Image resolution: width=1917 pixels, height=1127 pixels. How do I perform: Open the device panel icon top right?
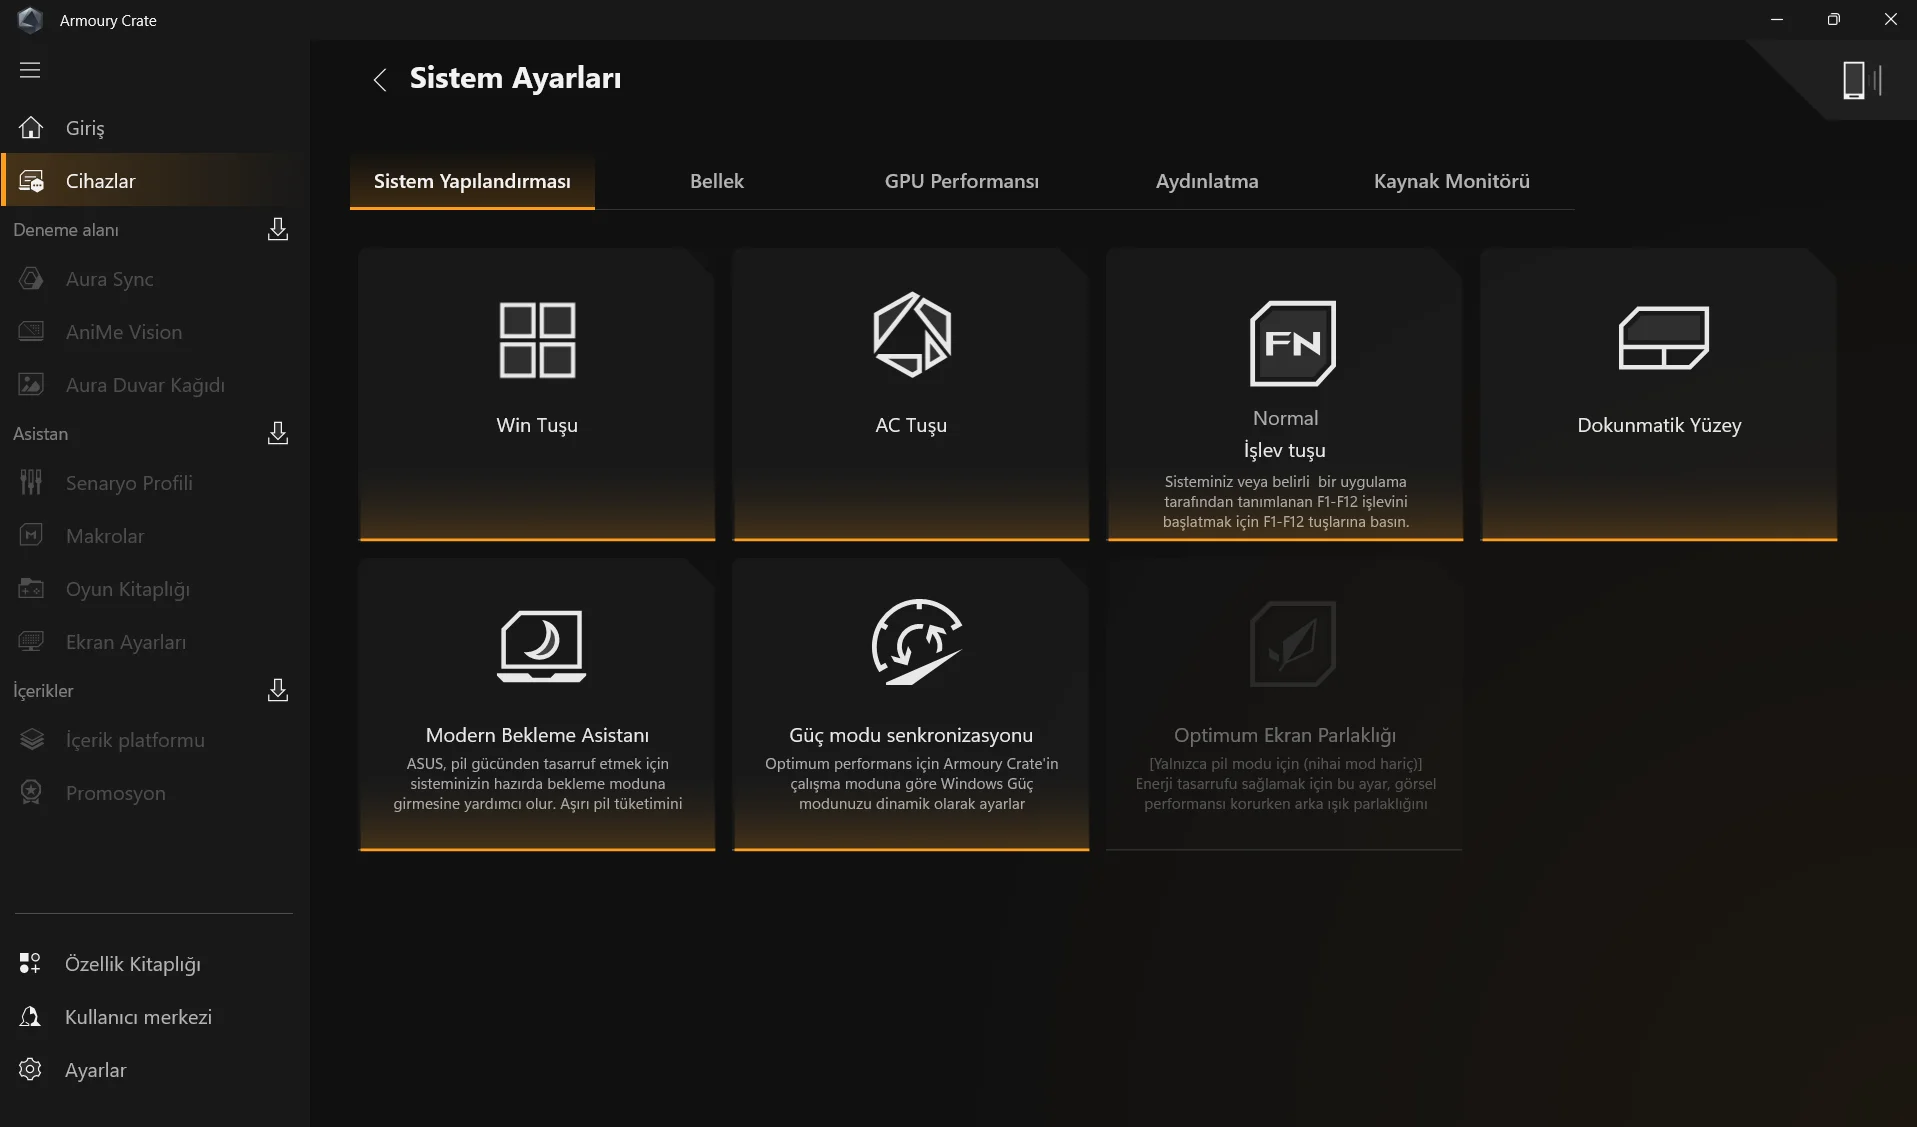point(1862,80)
